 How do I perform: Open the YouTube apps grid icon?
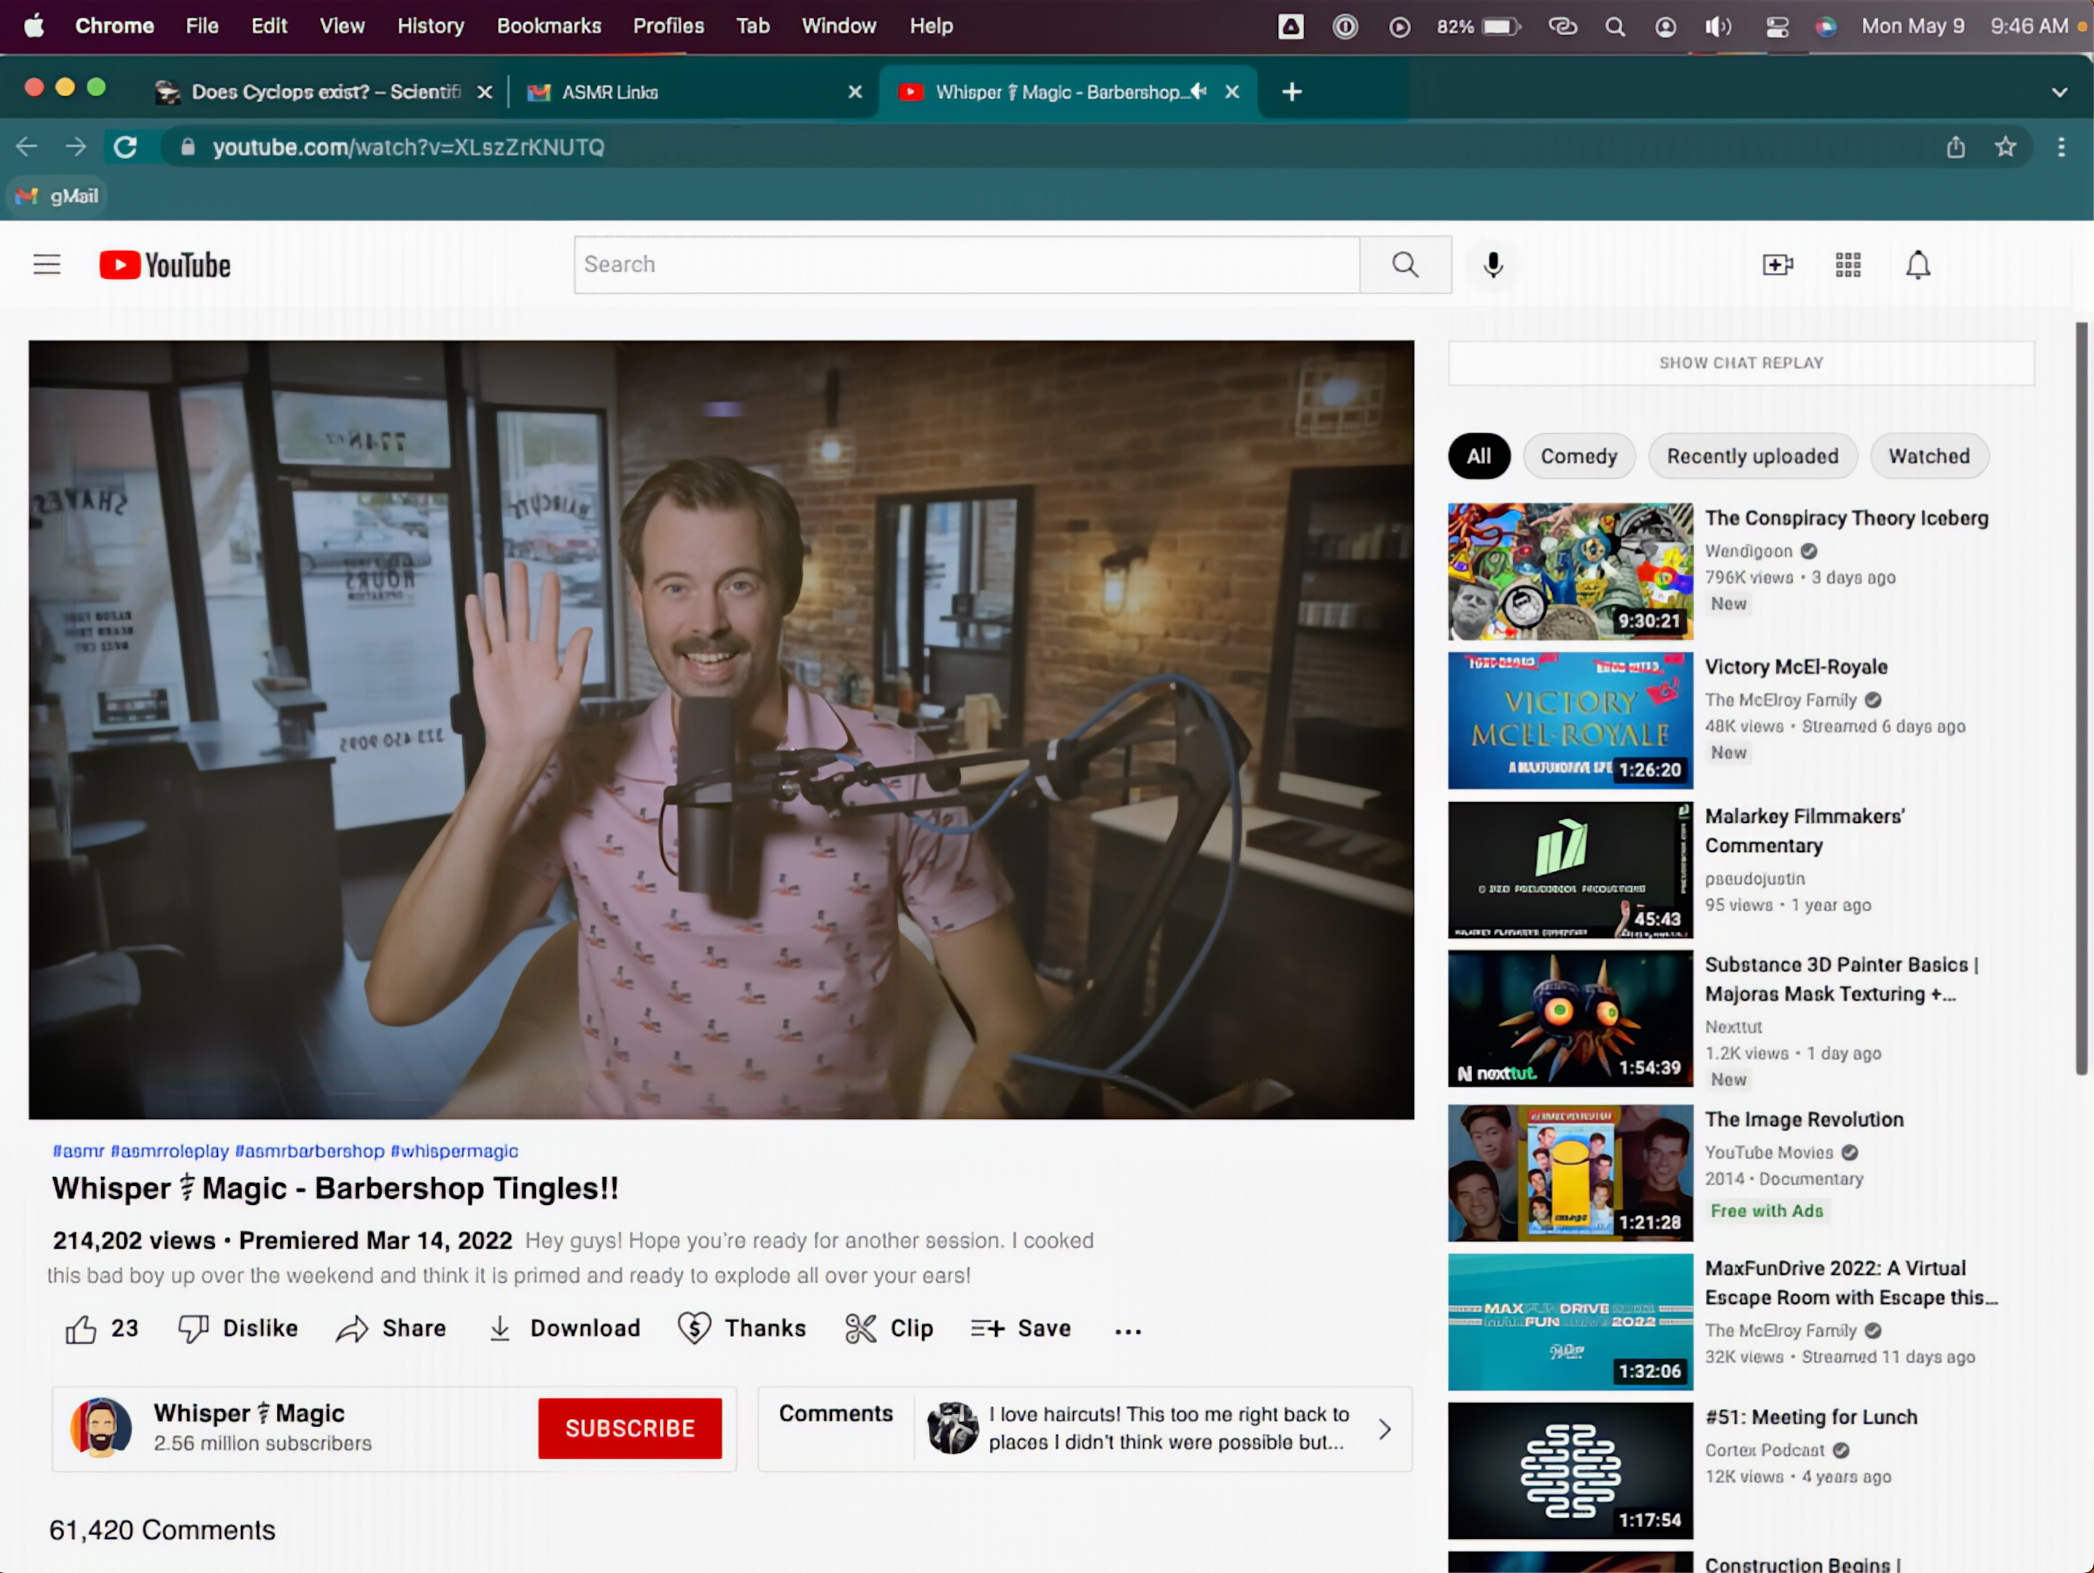click(1847, 265)
